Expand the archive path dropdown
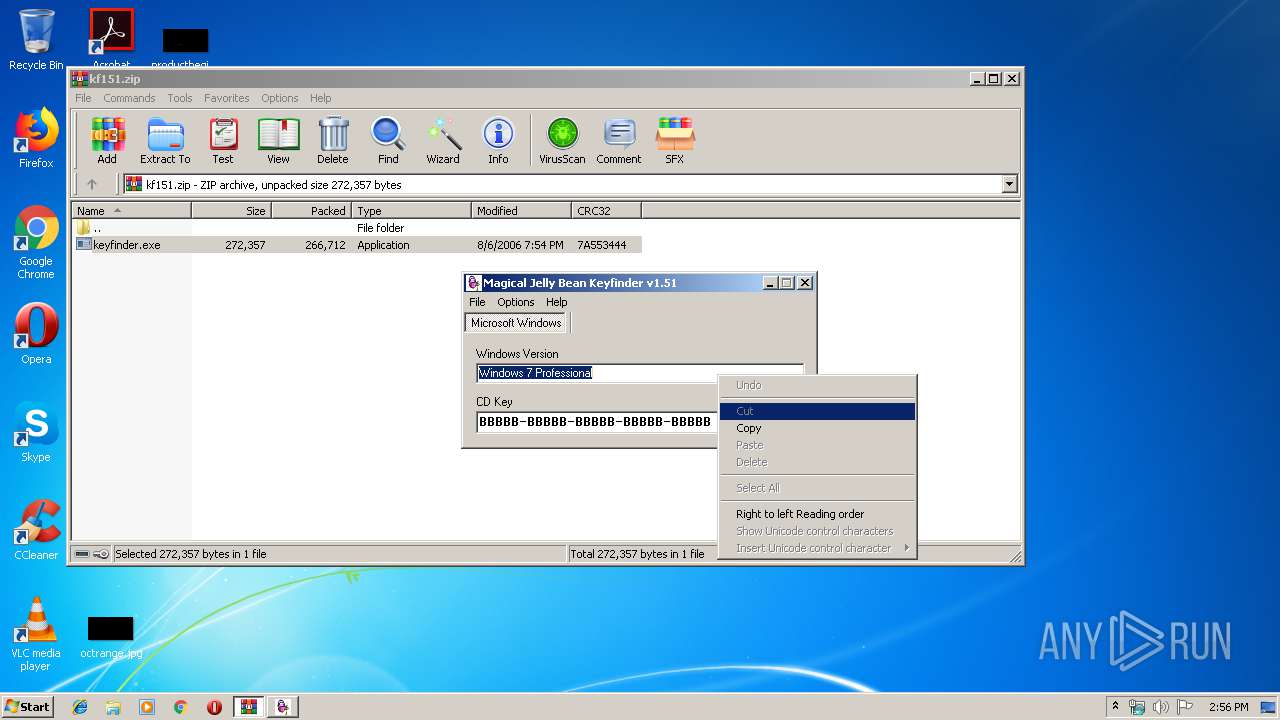1280x720 pixels. [x=1009, y=184]
